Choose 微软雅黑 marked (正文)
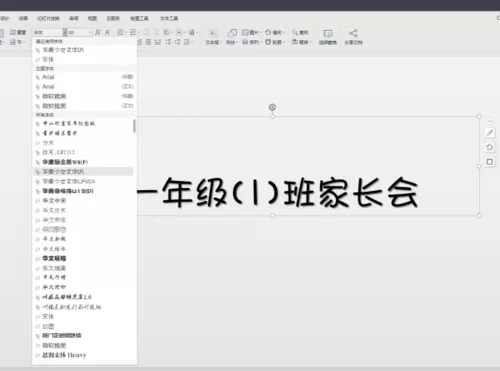This screenshot has height=371, width=500. 84,106
